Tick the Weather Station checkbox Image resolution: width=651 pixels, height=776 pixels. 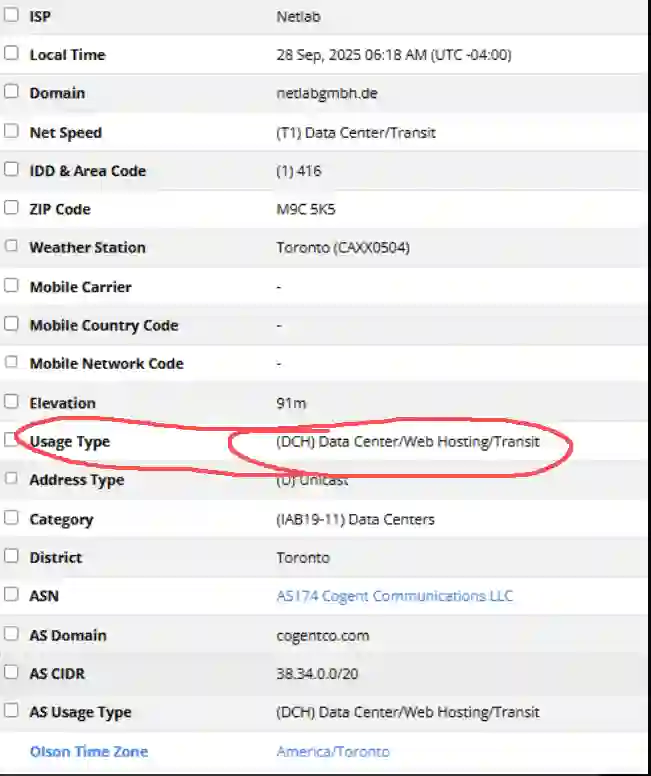tap(11, 247)
